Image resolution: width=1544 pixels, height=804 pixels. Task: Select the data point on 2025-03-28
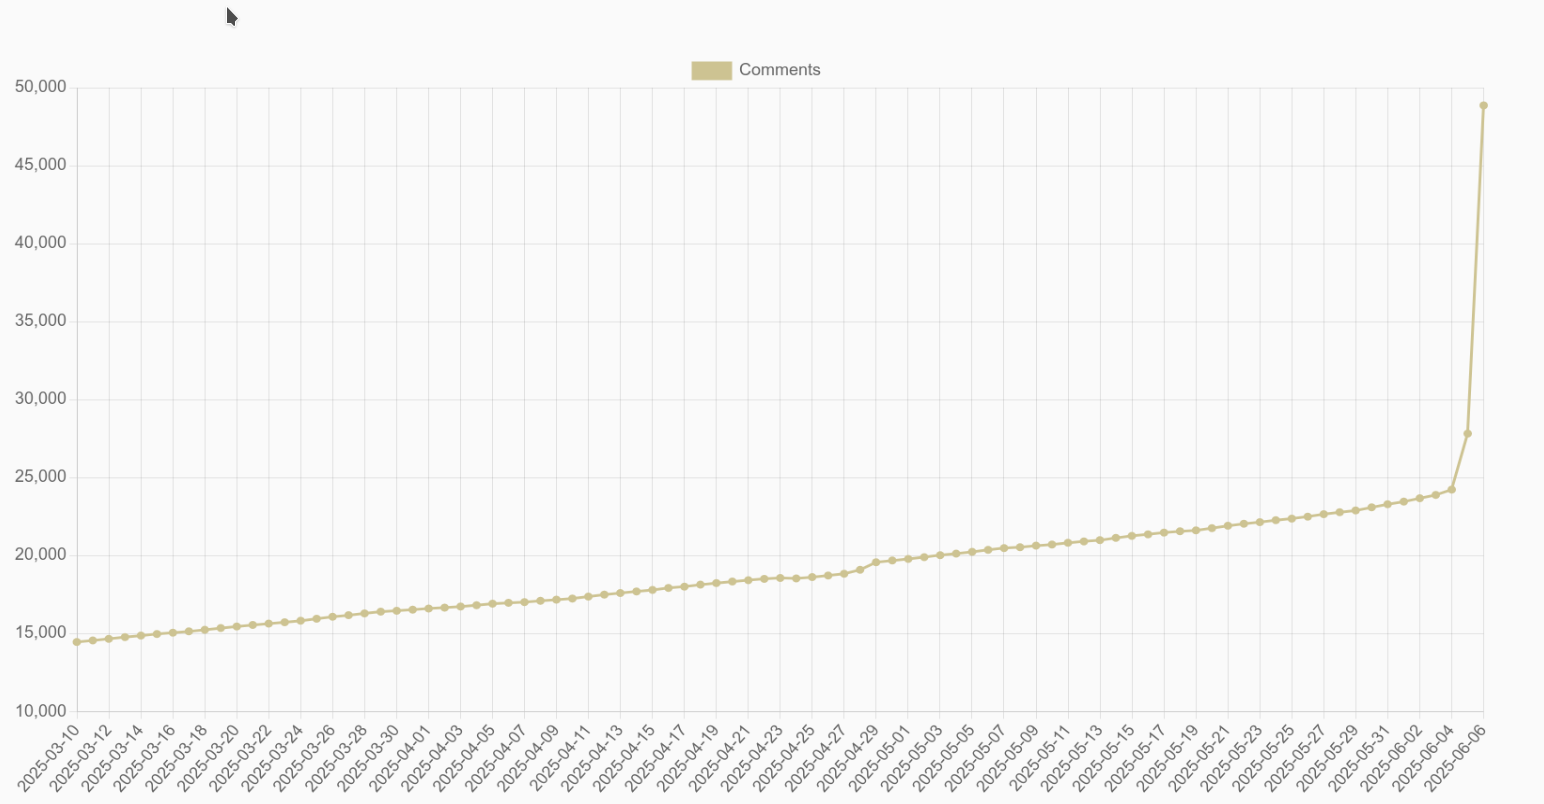pos(364,613)
